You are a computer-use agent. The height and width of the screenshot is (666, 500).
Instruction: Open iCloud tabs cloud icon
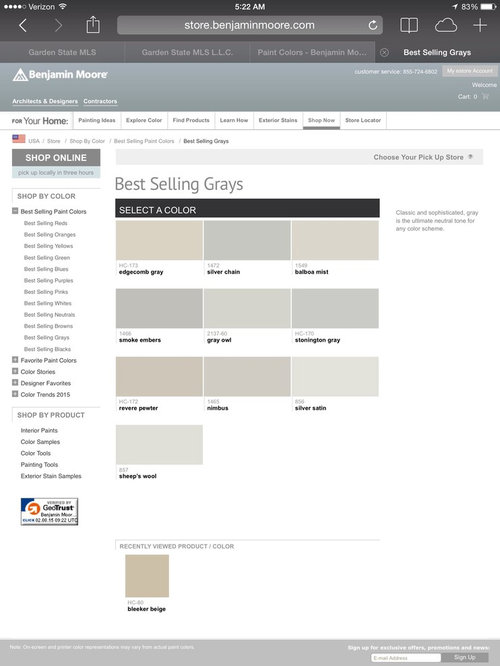pyautogui.click(x=446, y=25)
